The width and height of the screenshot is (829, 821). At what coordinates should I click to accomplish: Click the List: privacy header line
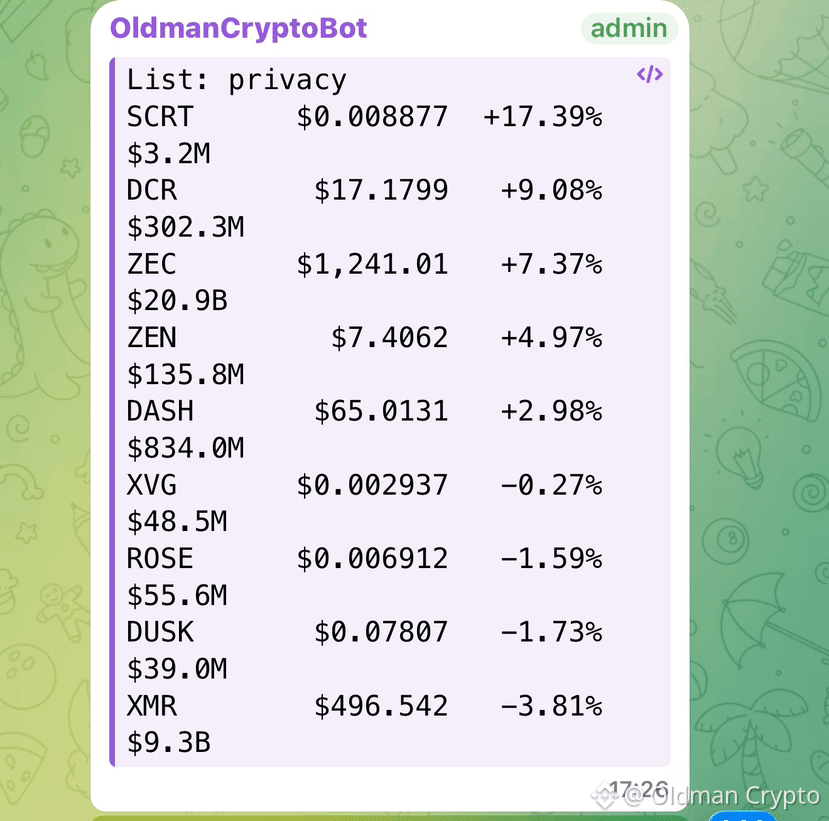(236, 80)
